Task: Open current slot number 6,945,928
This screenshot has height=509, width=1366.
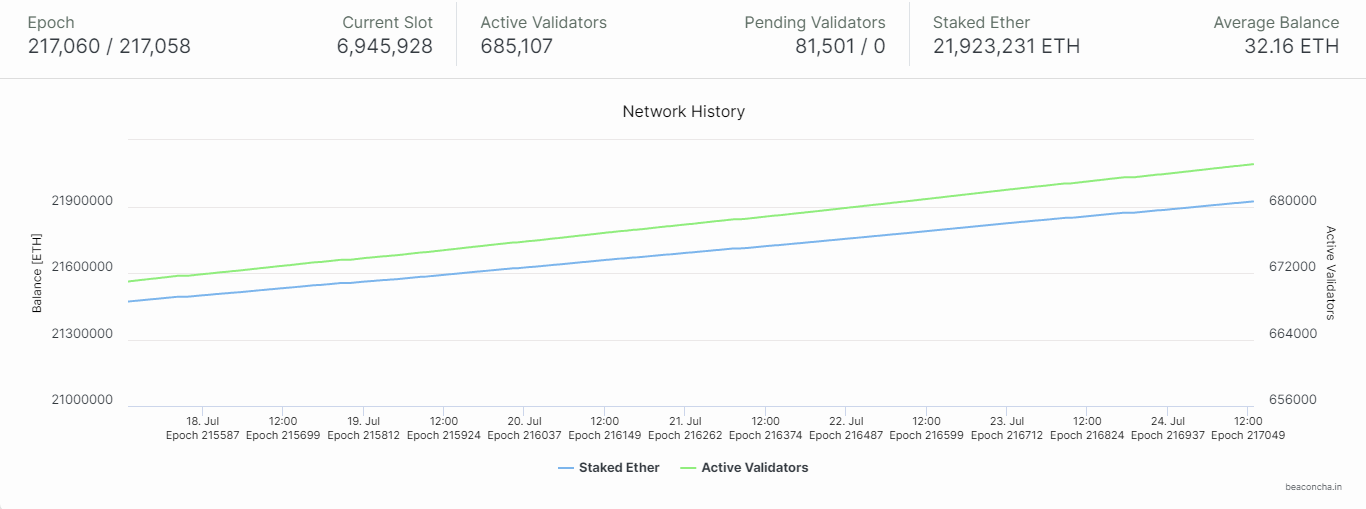Action: click(x=385, y=46)
